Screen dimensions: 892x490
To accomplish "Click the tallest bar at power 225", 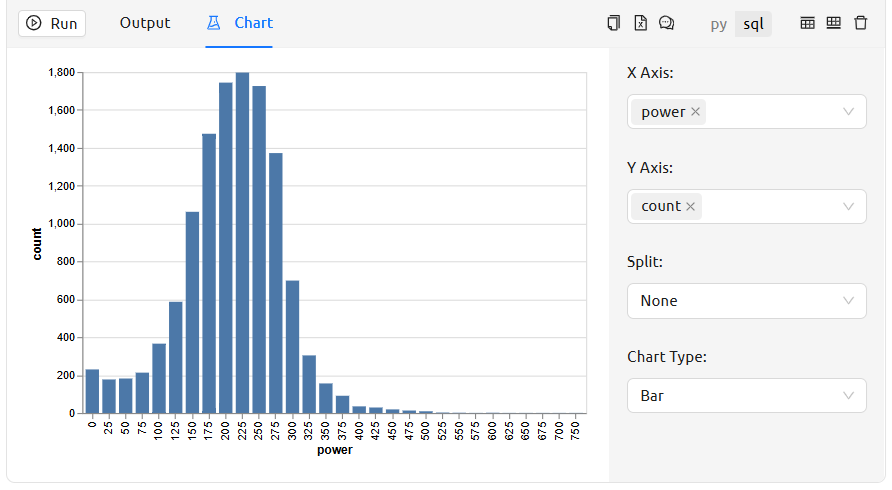I will pyautogui.click(x=242, y=242).
